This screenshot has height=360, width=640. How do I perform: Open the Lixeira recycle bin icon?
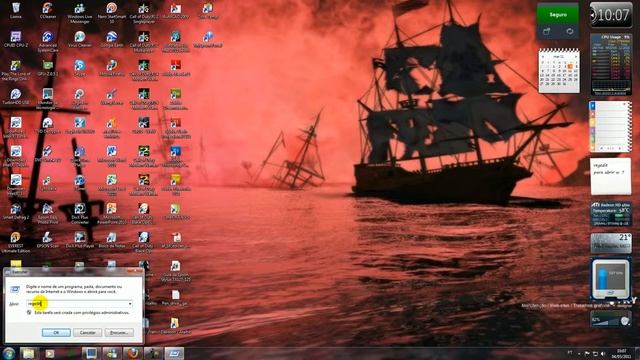pos(16,11)
